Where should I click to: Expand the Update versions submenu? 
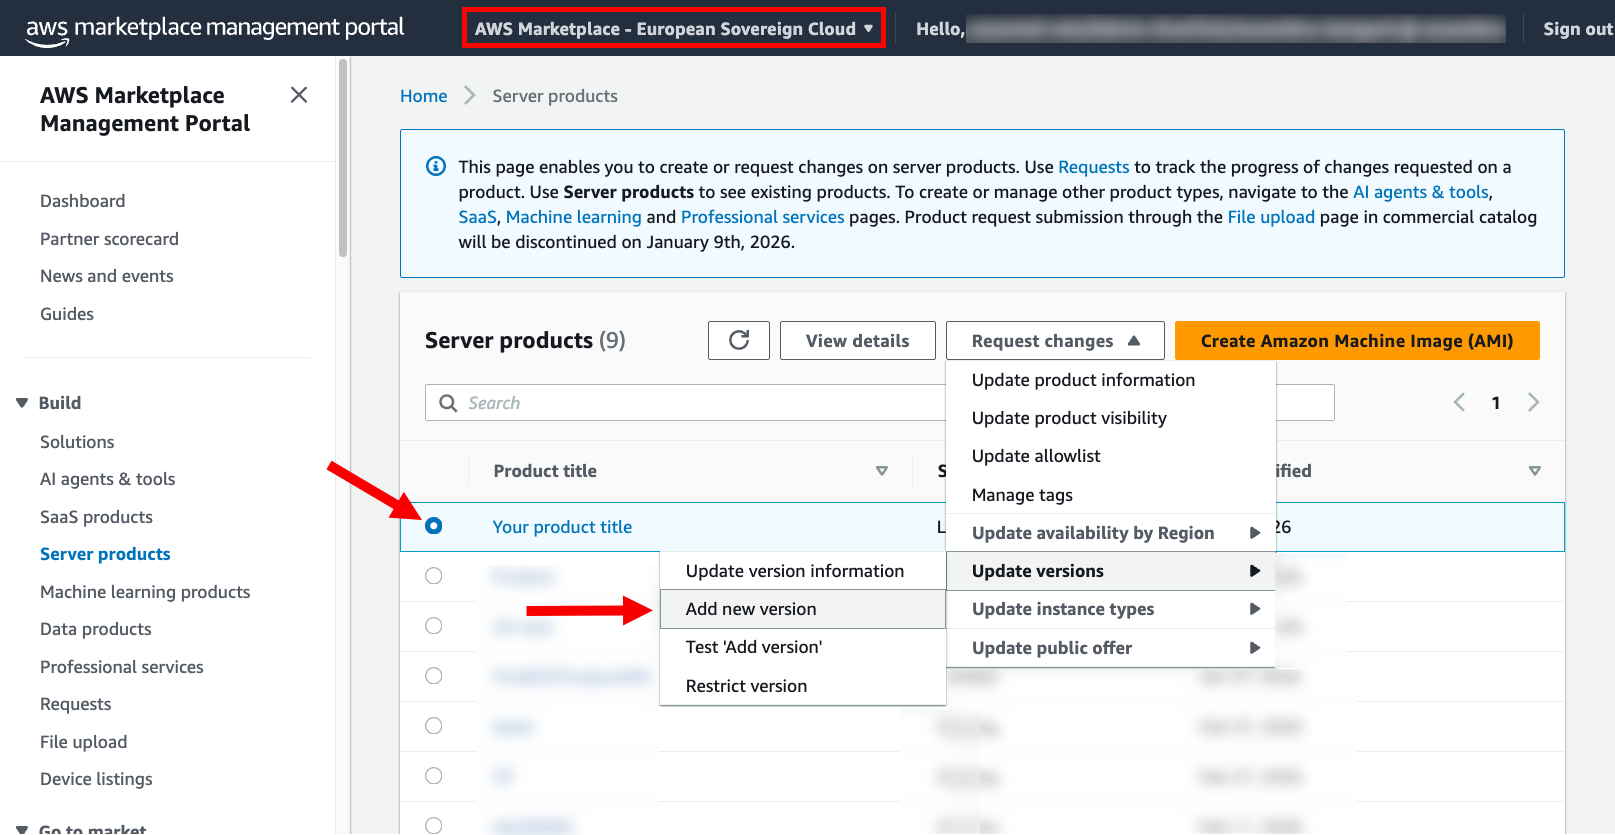click(x=1111, y=571)
